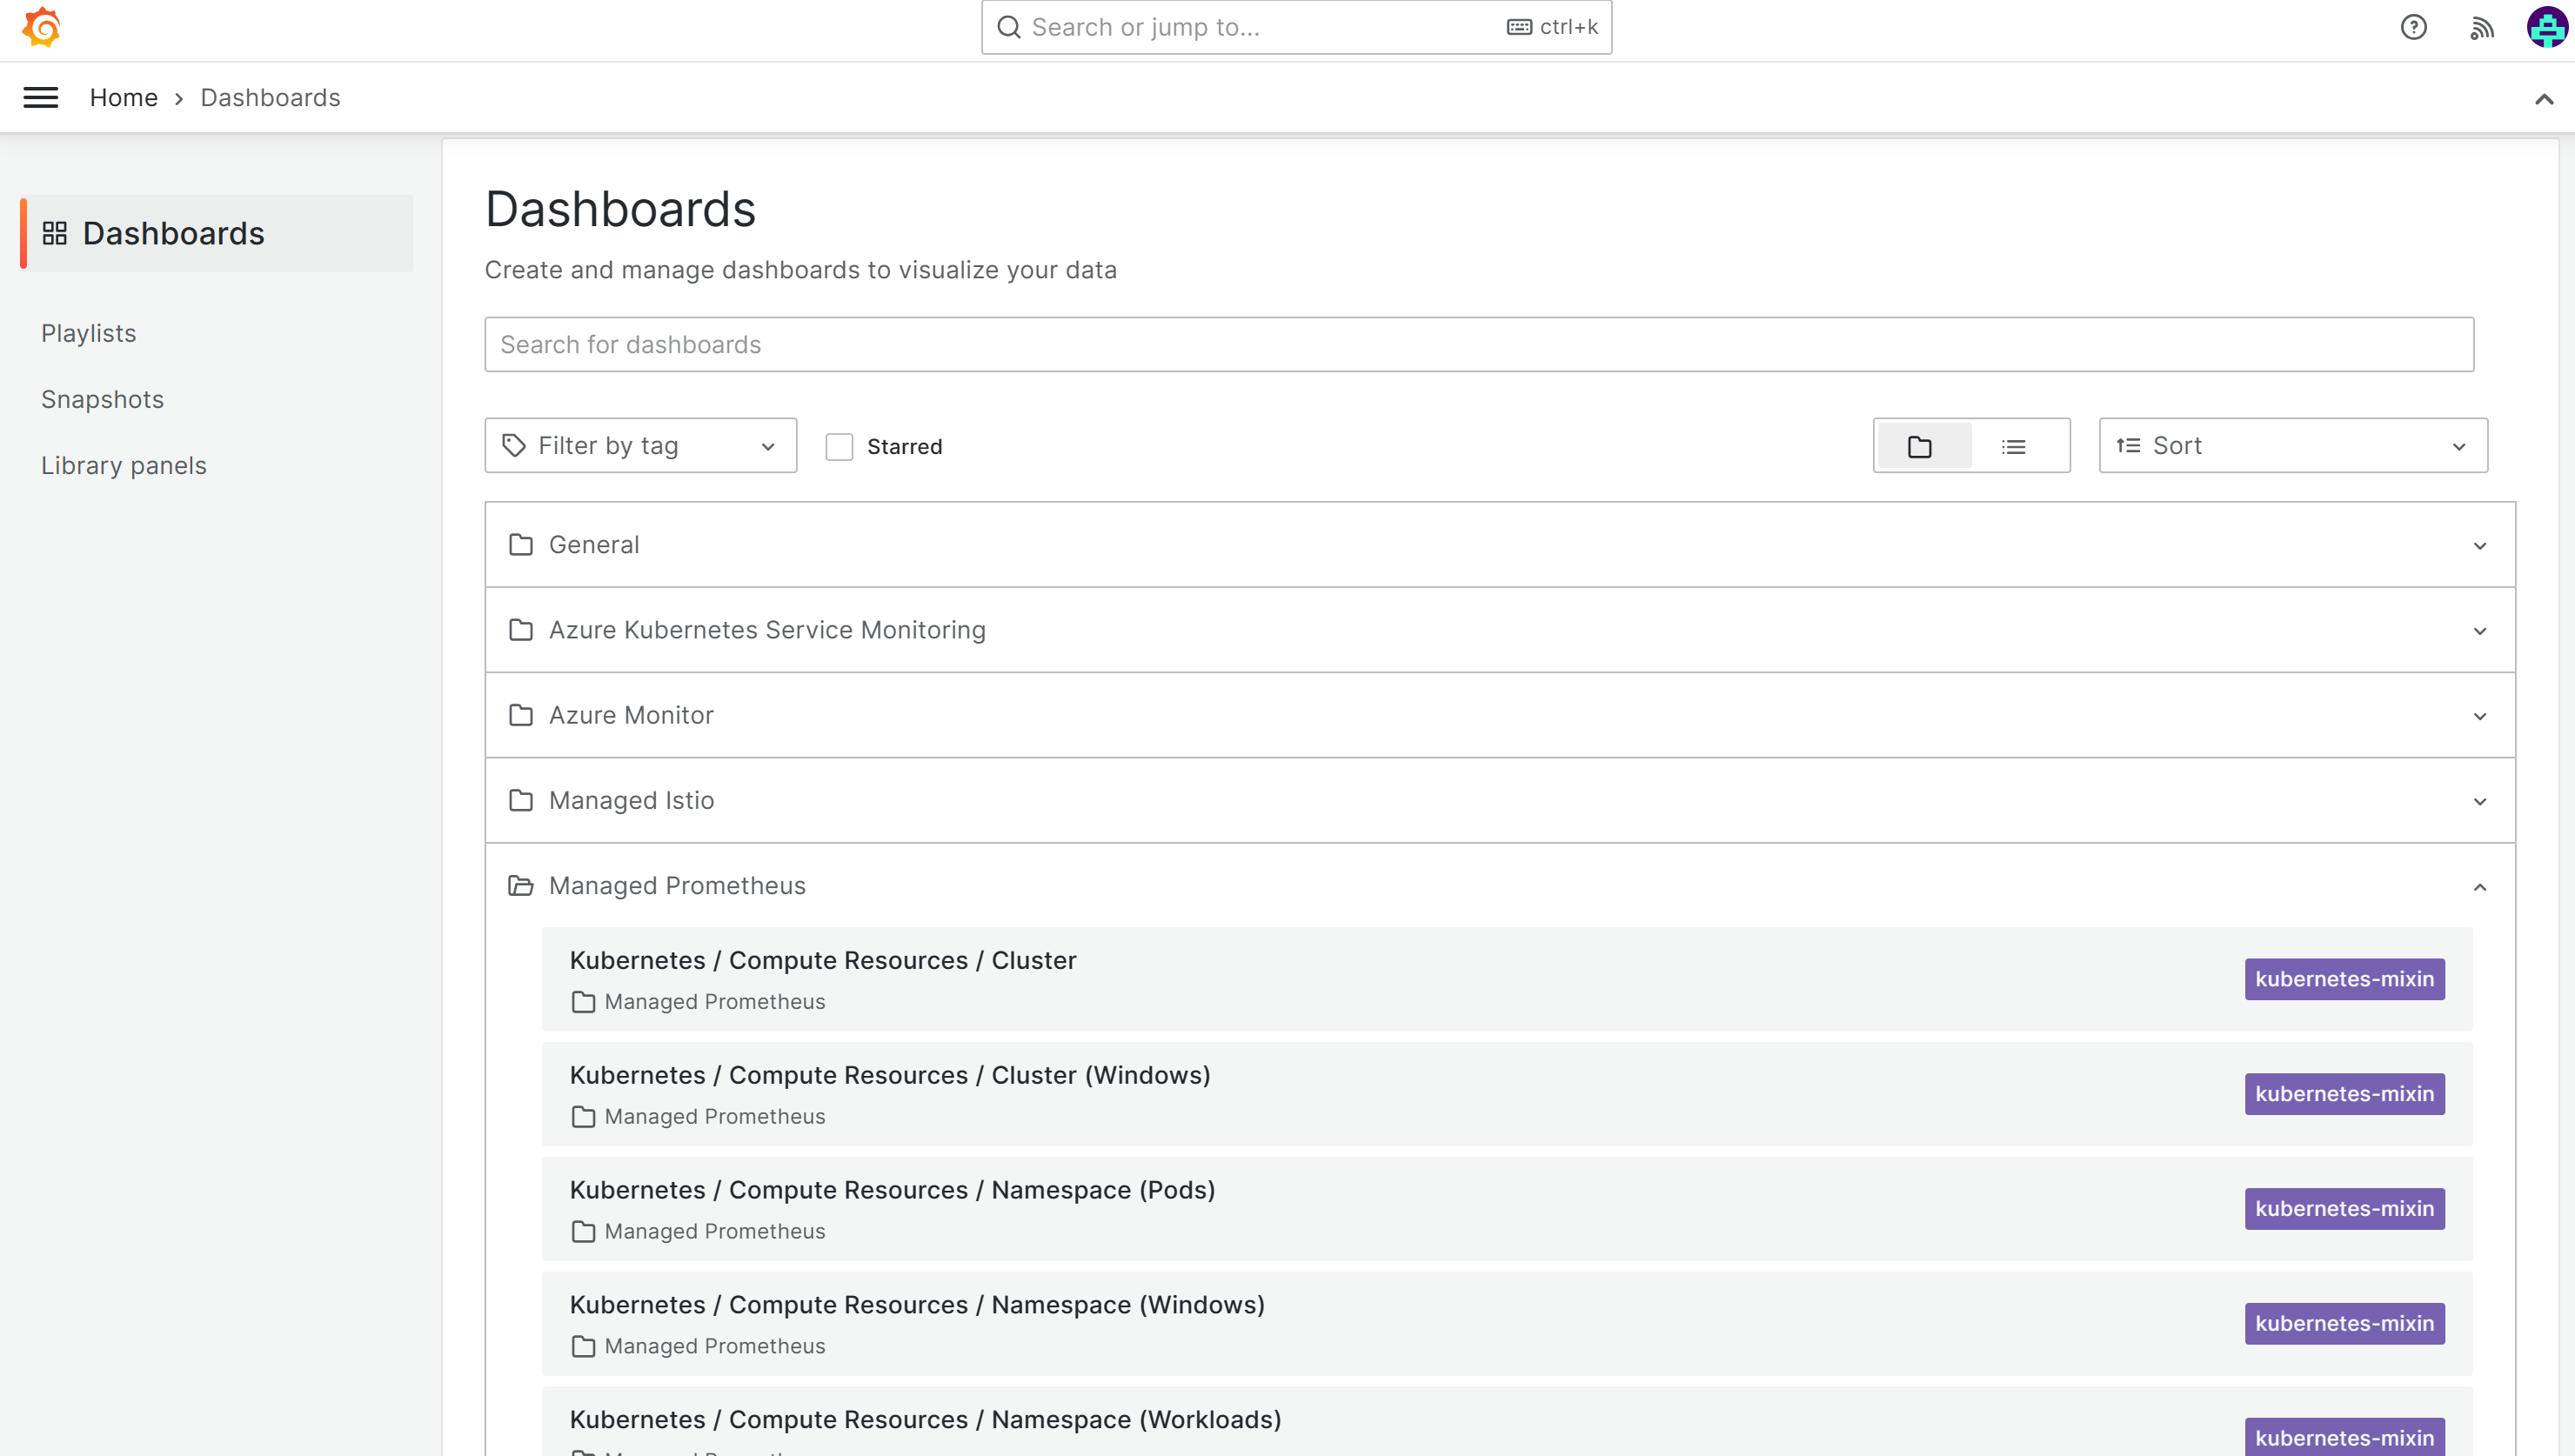Open Playlists in the sidebar
This screenshot has width=2575, height=1456.
(x=88, y=333)
